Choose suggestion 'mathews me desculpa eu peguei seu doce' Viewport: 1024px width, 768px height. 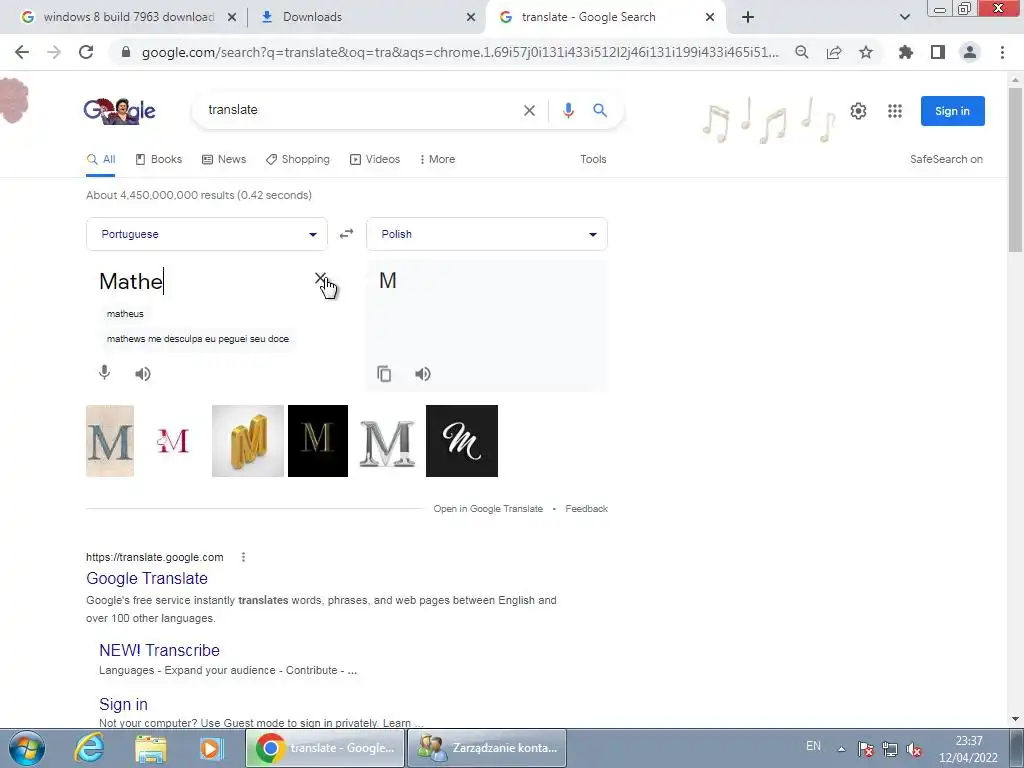tap(198, 339)
